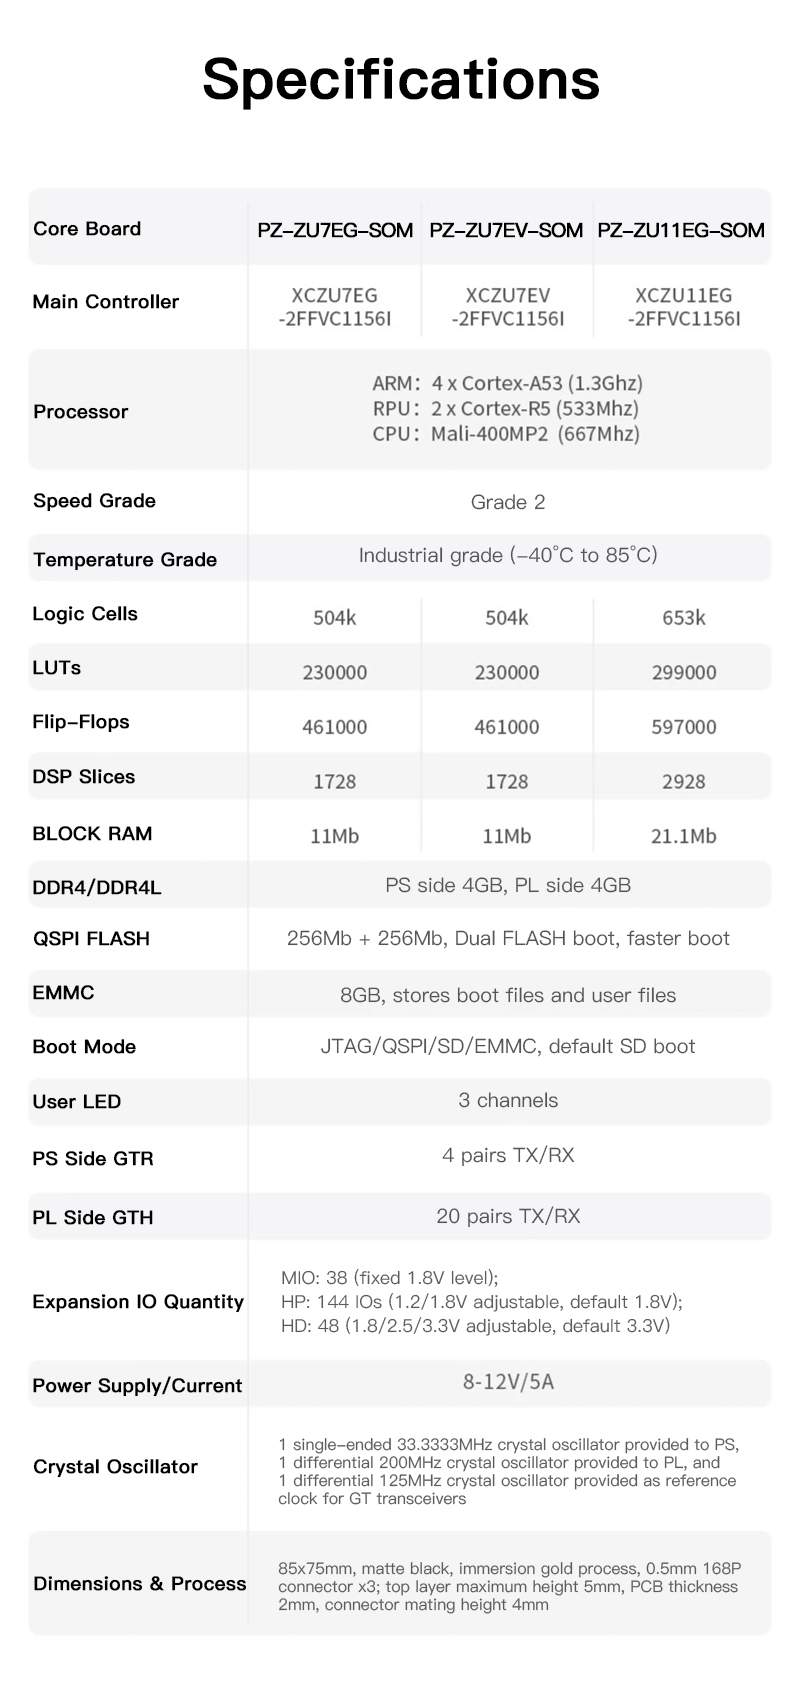Click the Specifications heading
Image resolution: width=800 pixels, height=1707 pixels.
pyautogui.click(x=401, y=79)
